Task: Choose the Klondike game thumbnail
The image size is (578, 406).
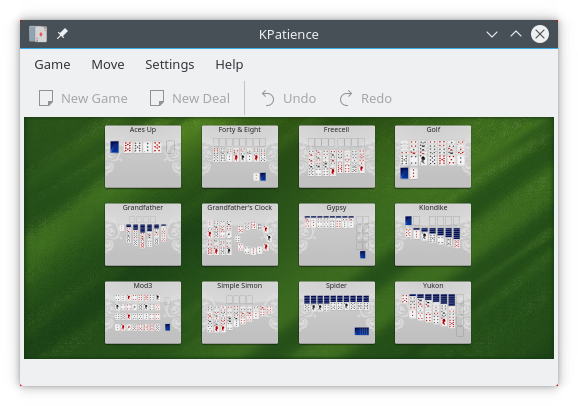Action: pyautogui.click(x=433, y=235)
